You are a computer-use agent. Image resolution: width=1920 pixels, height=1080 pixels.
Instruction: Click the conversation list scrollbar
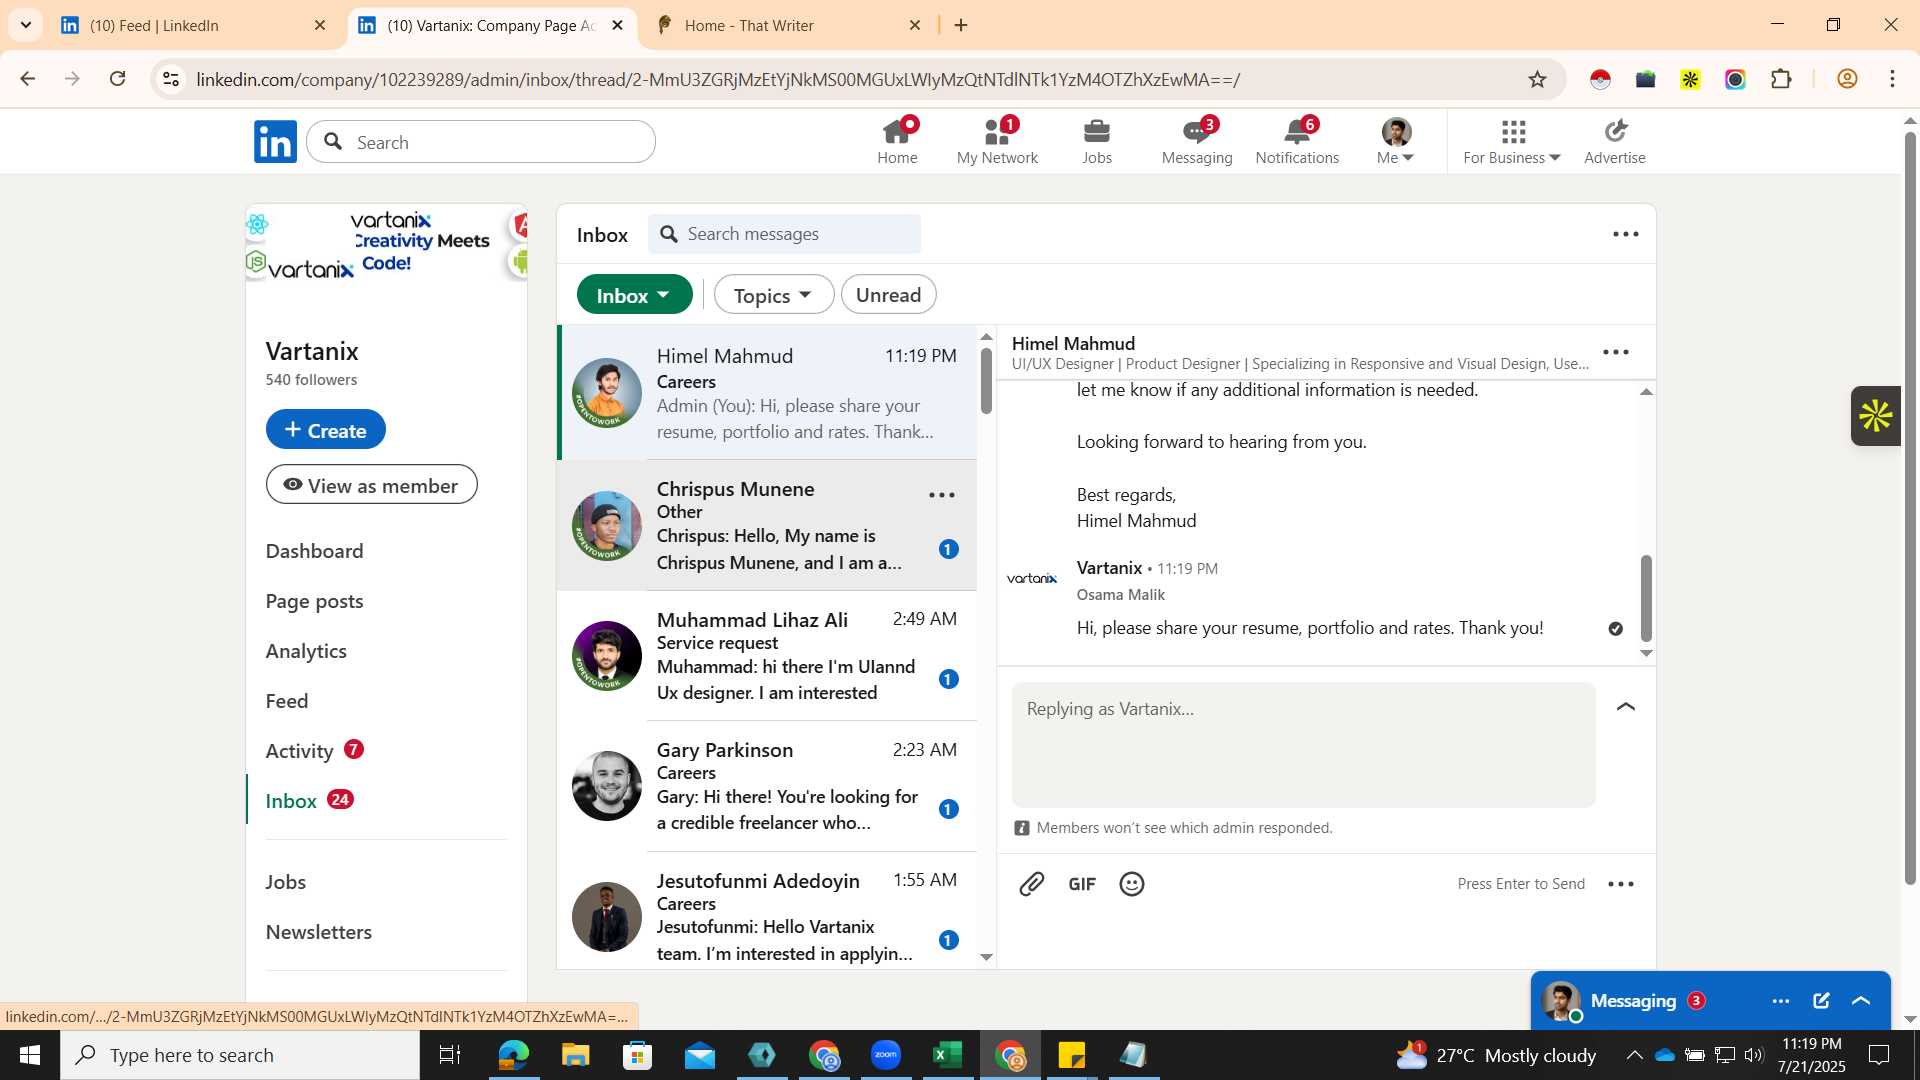click(986, 380)
